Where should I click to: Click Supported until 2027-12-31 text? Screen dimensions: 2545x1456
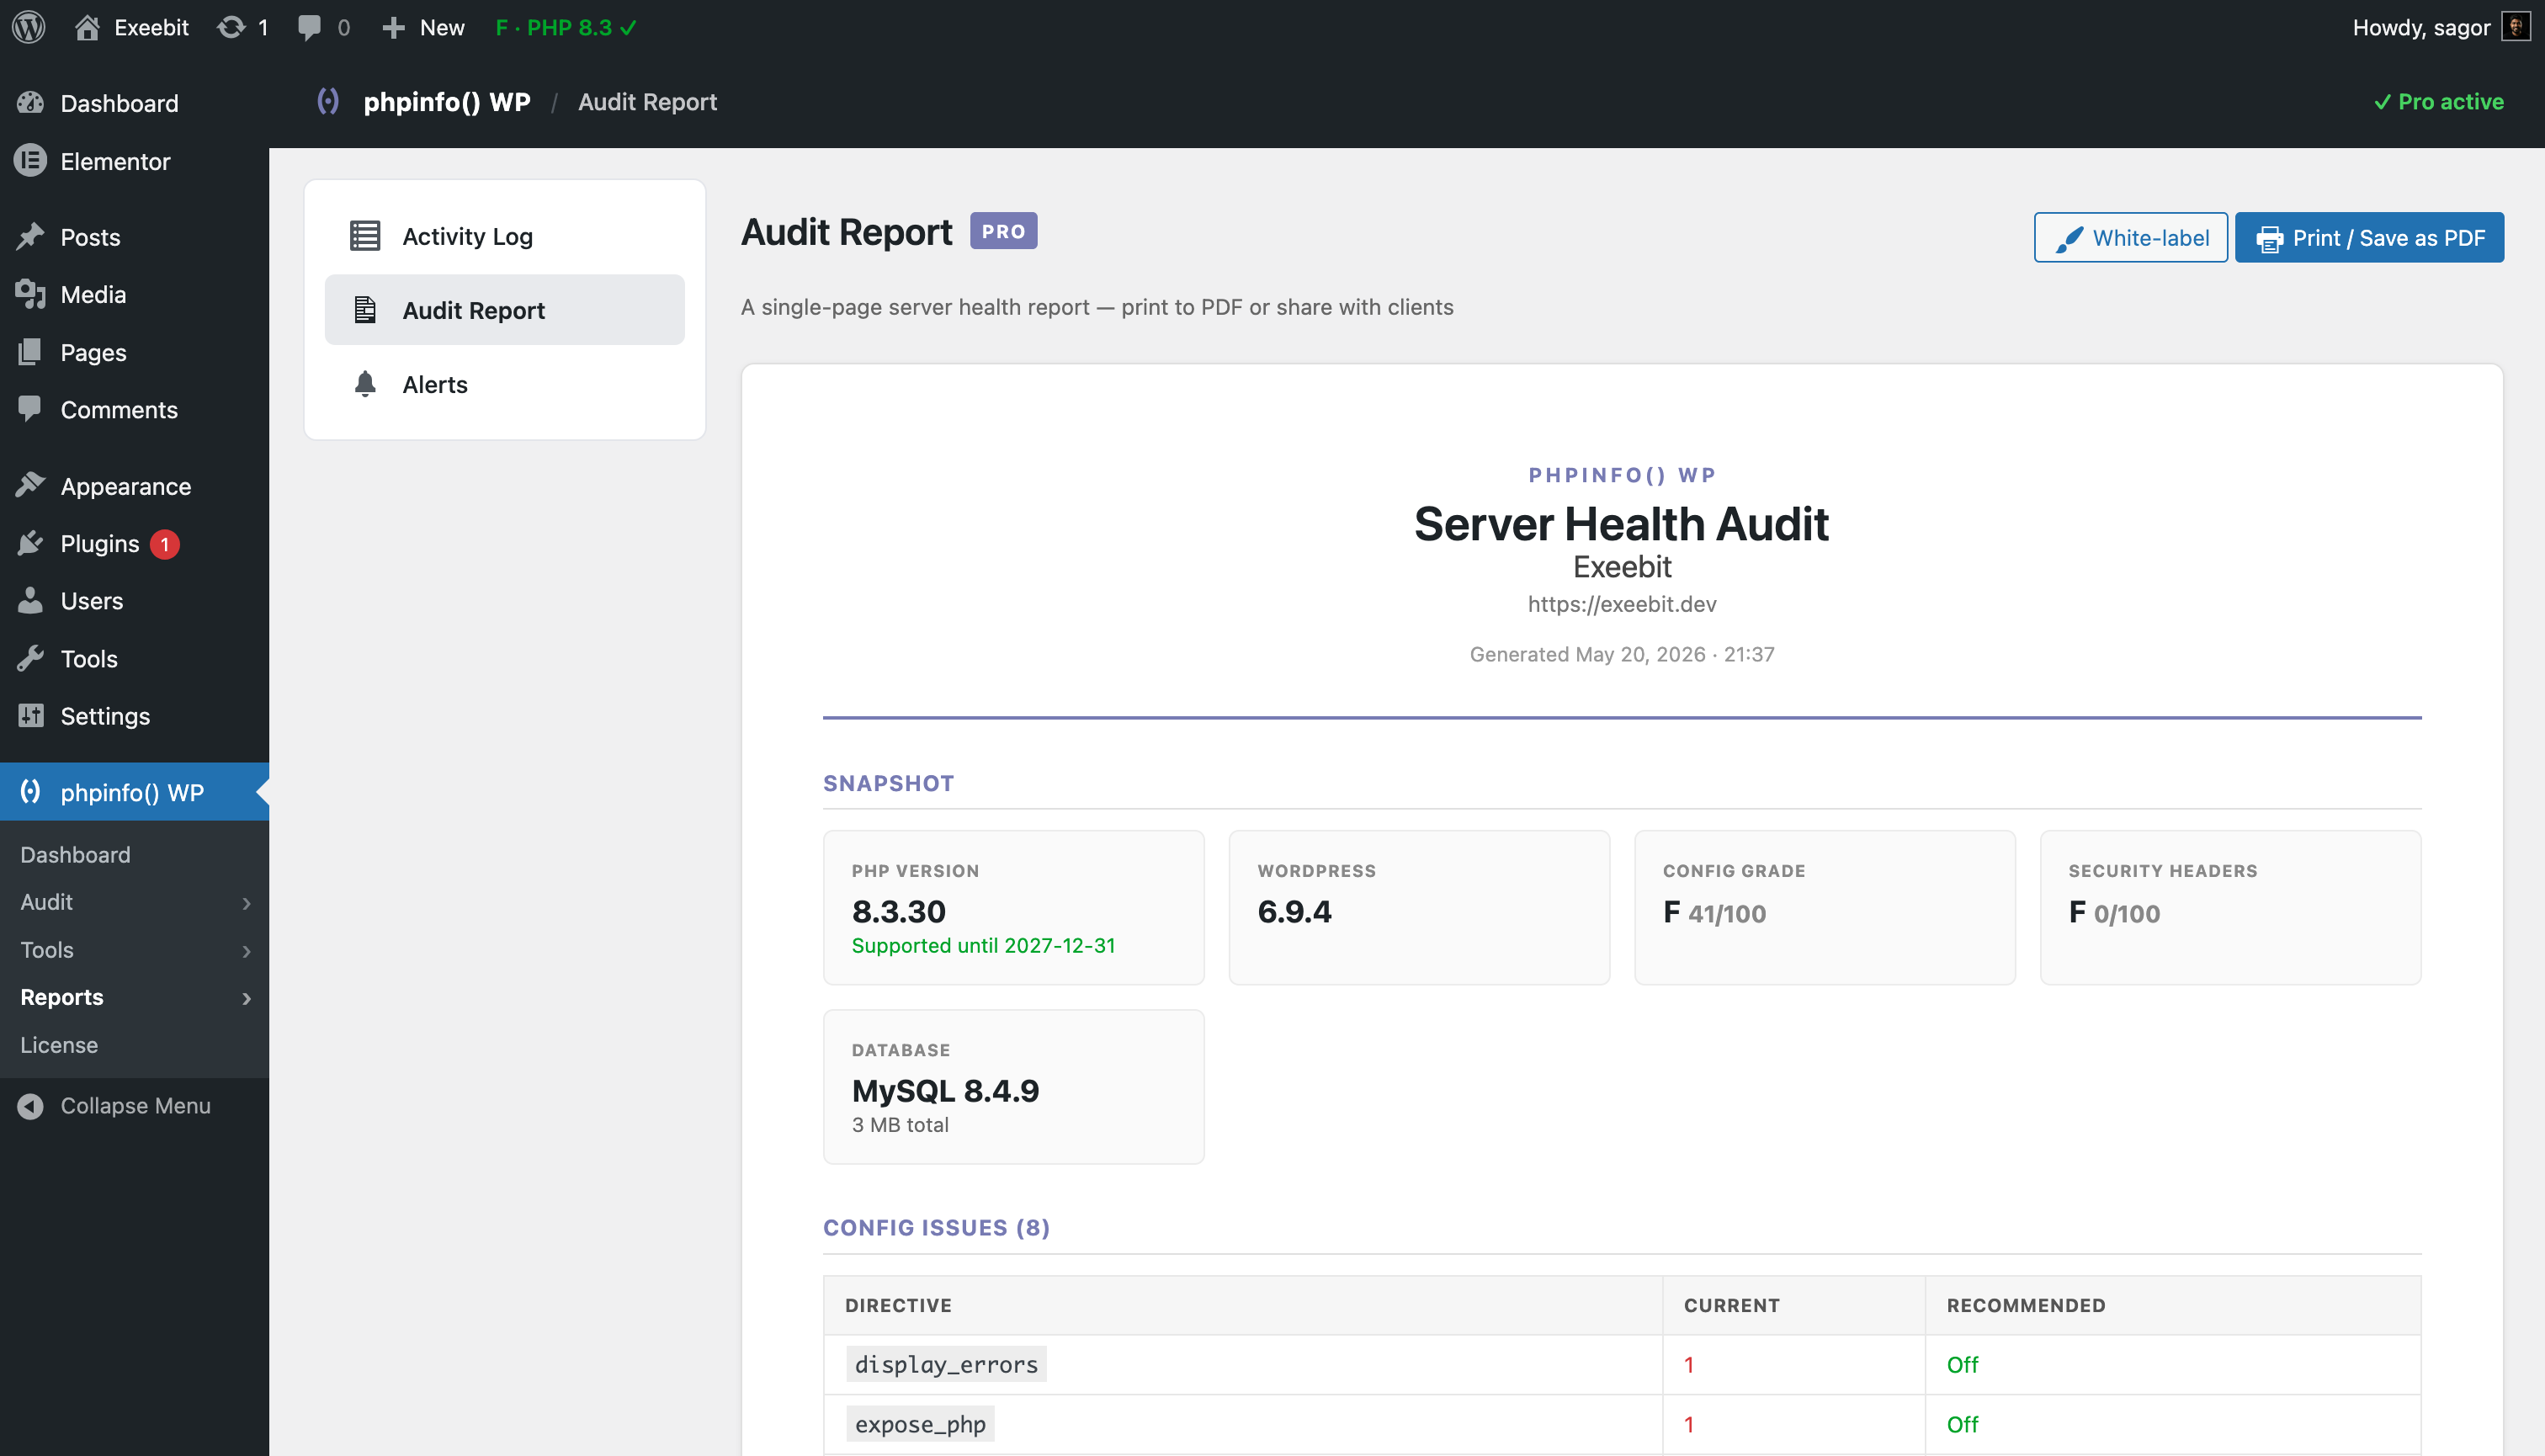click(x=984, y=945)
